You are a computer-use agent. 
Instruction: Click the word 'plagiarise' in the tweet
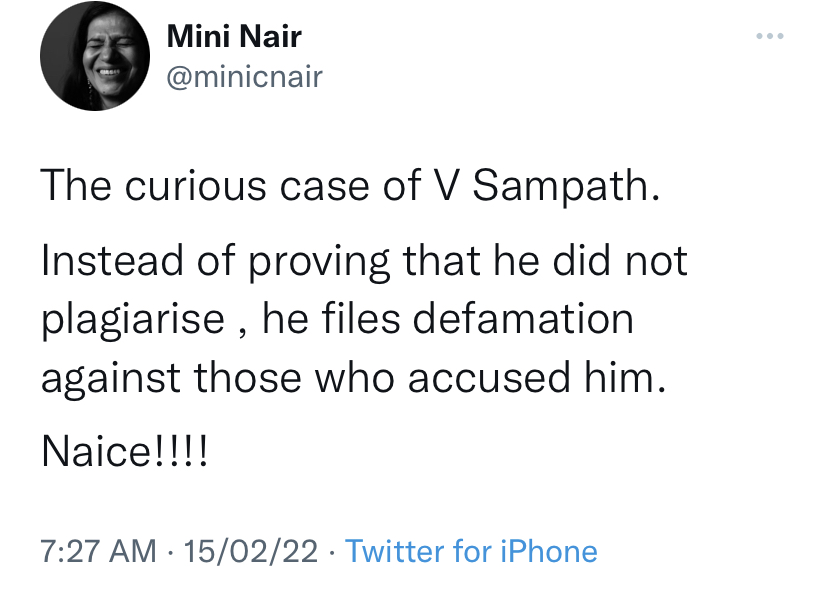tap(133, 321)
